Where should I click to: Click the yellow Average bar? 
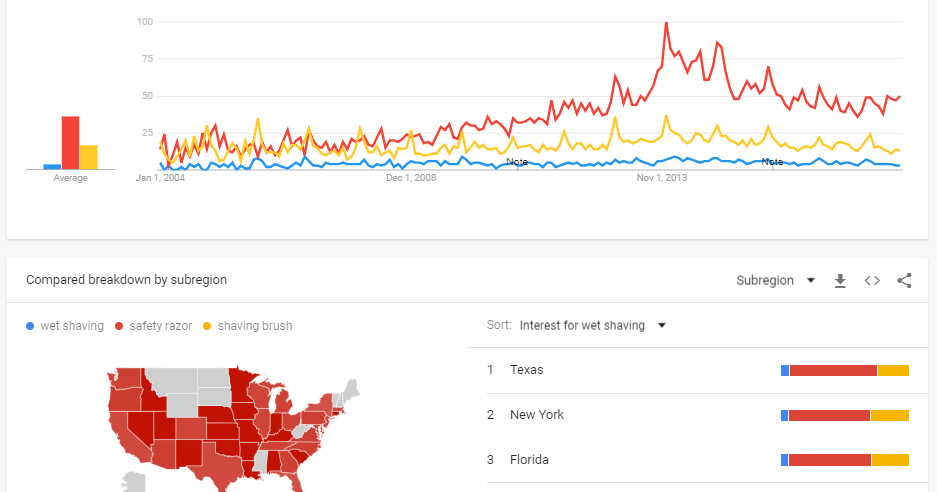(89, 157)
